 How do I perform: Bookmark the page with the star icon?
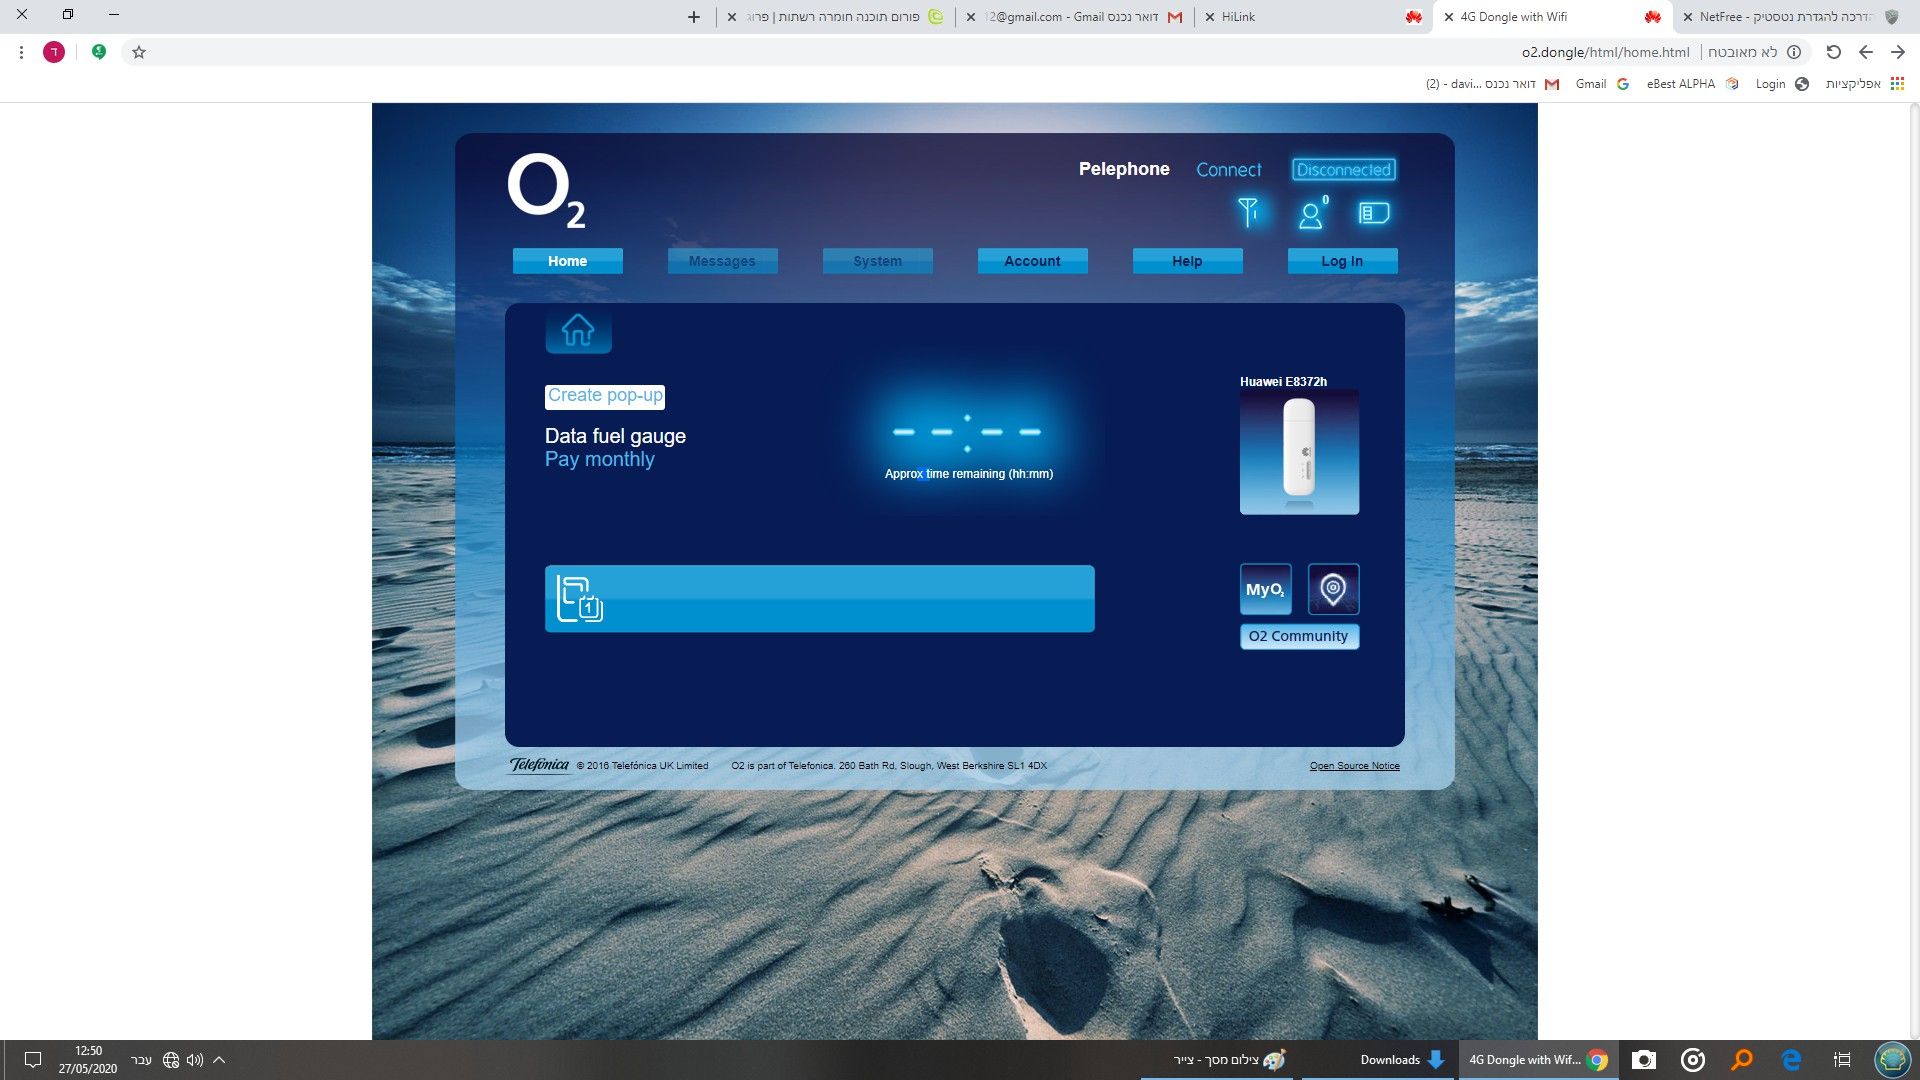(x=139, y=52)
